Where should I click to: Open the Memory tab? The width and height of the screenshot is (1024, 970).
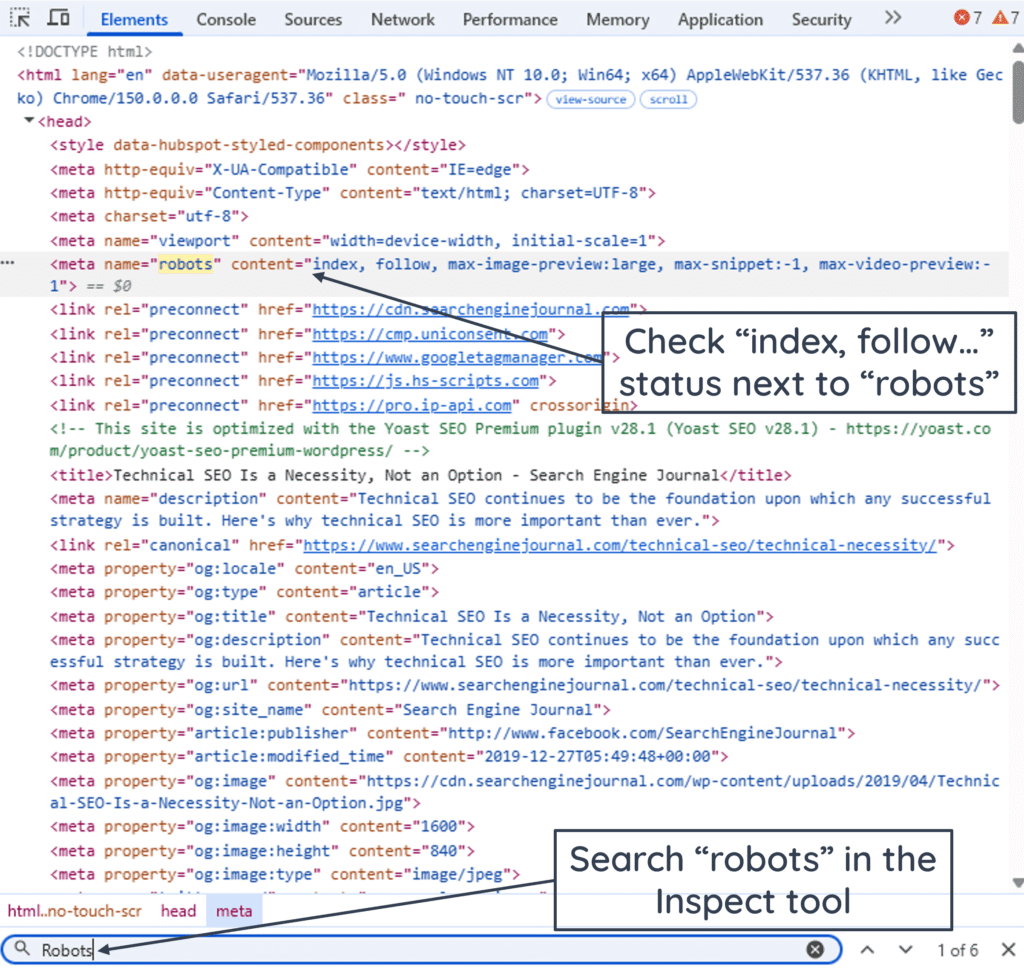tap(618, 20)
